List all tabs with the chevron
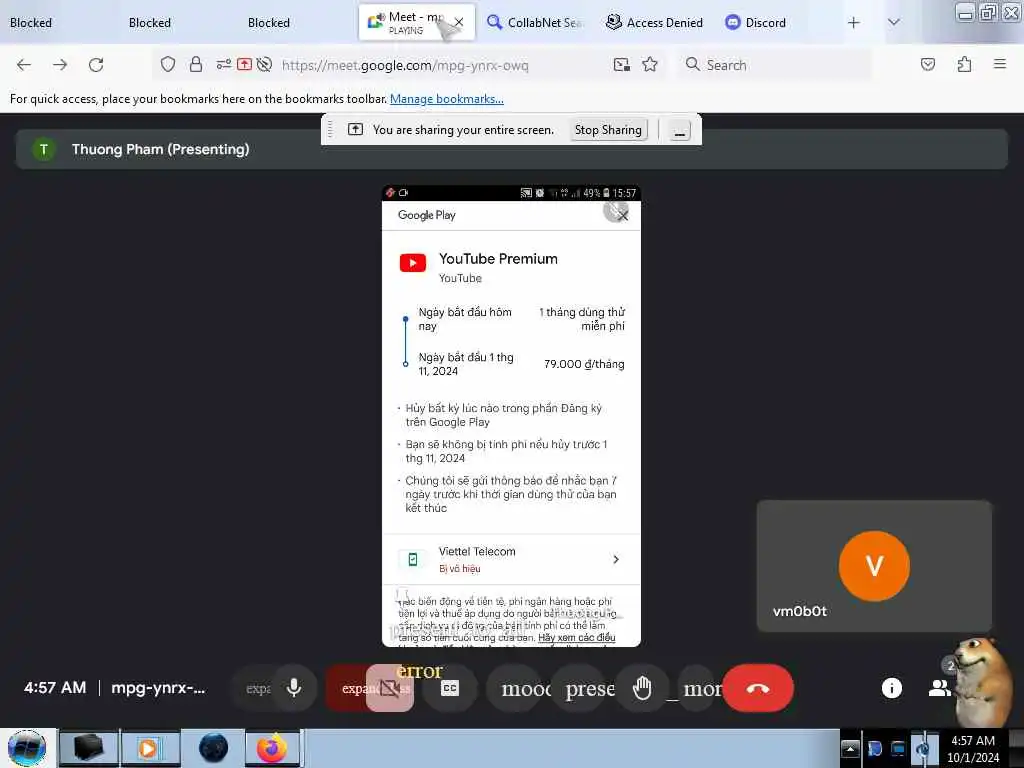The height and width of the screenshot is (768, 1024). [x=893, y=23]
